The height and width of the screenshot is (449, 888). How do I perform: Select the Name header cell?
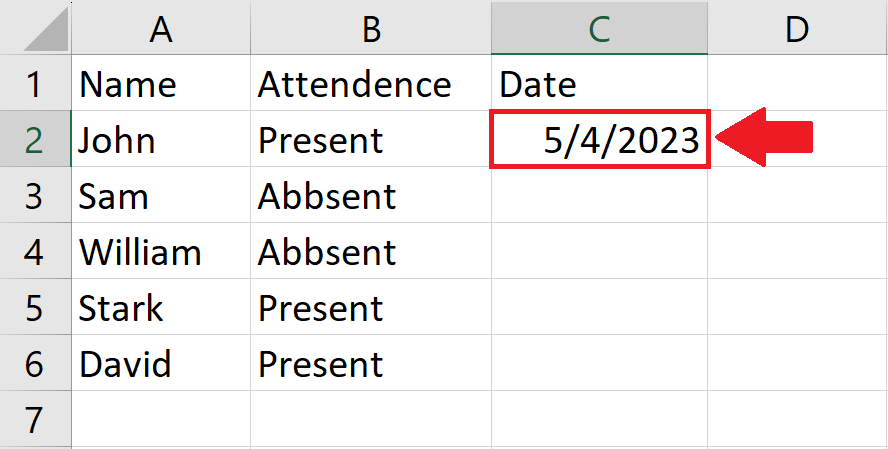pos(161,83)
